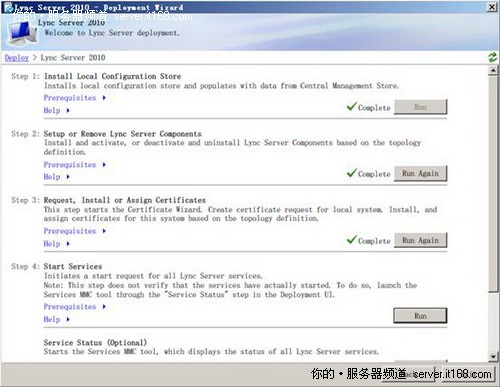Open the Deploy breadcrumb link
Image resolution: width=500 pixels, height=387 pixels.
tap(17, 58)
